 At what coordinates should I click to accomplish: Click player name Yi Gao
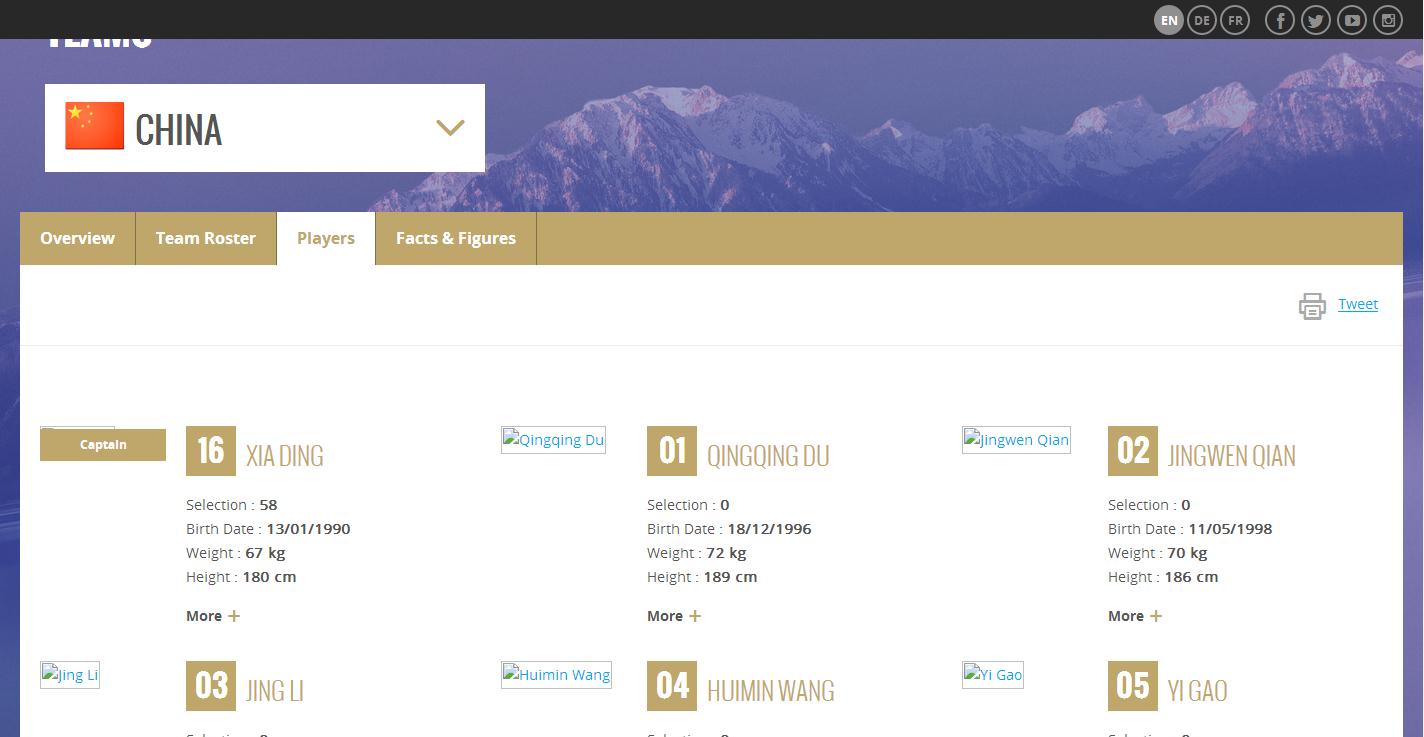pos(1198,691)
